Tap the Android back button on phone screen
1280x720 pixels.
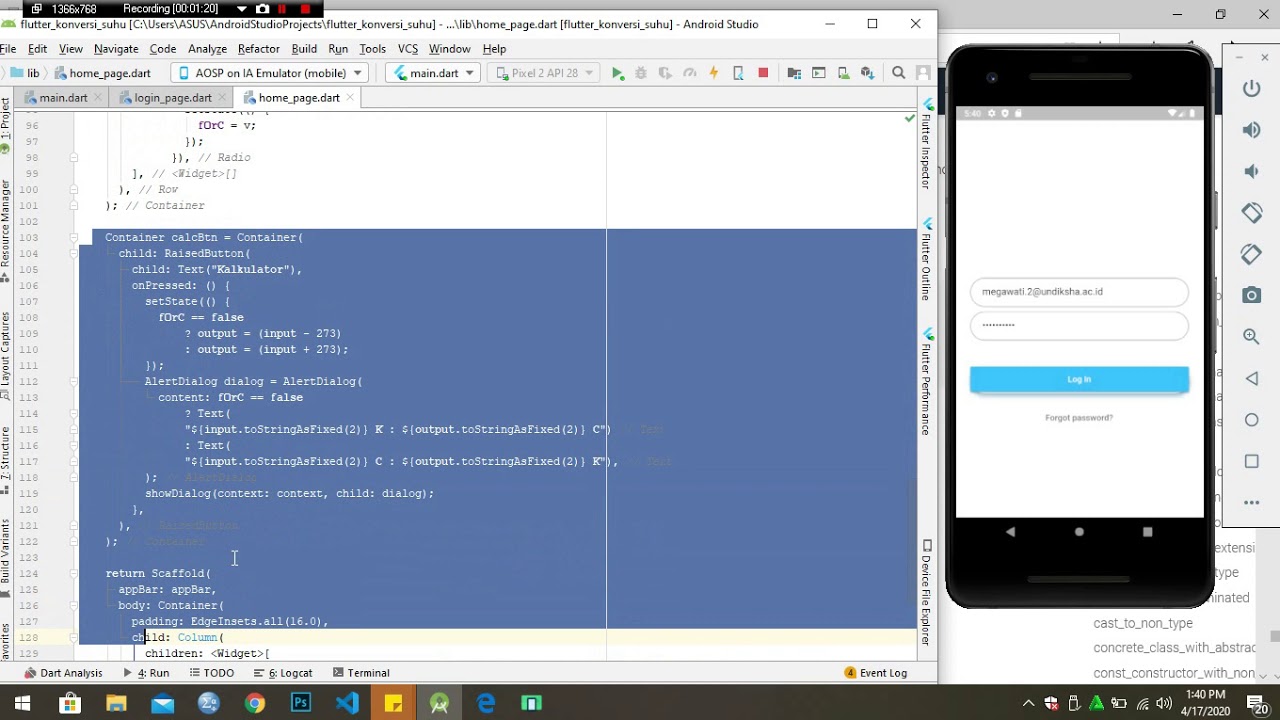point(1010,532)
